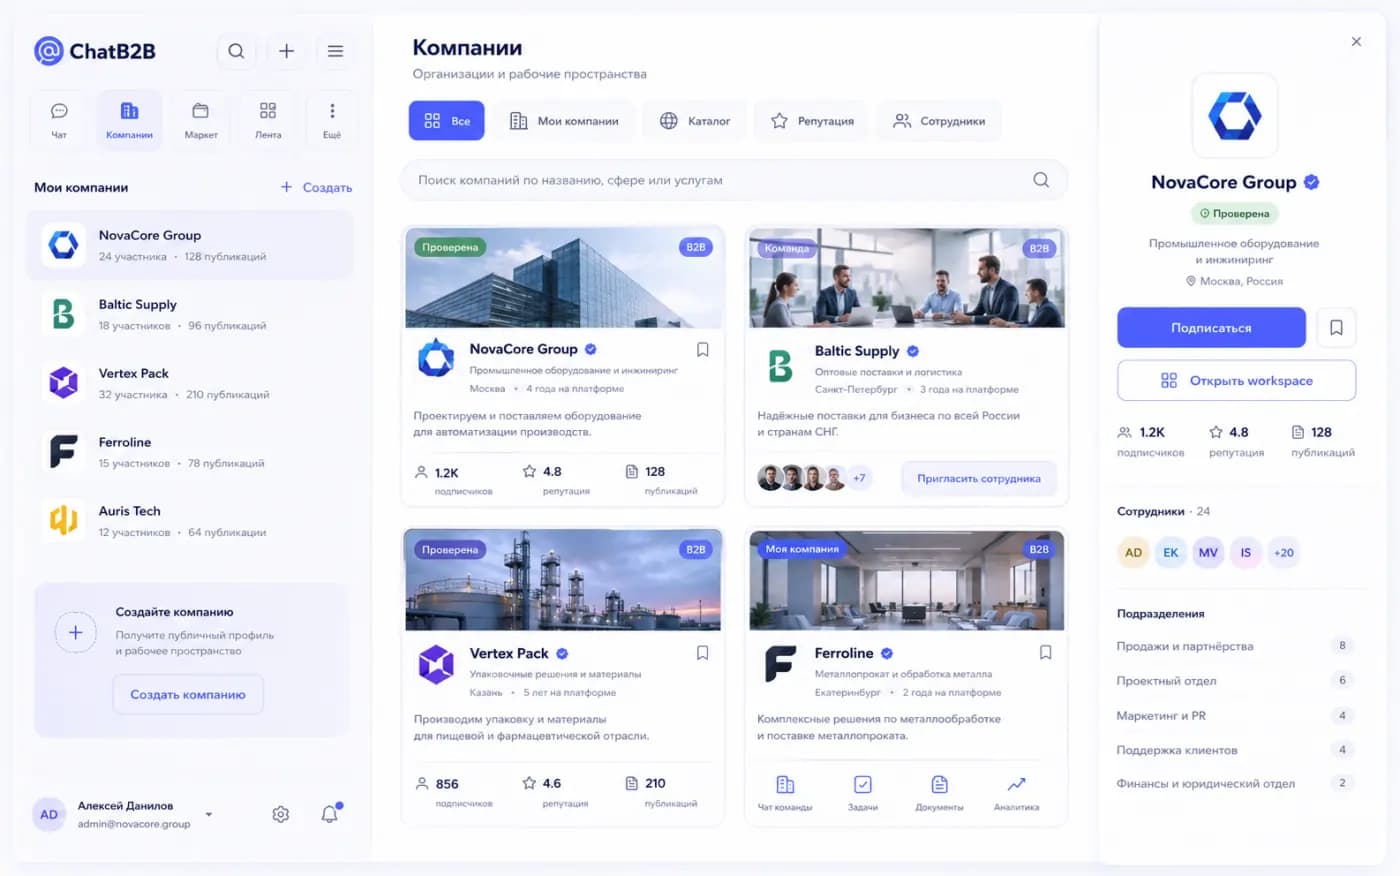1400x876 pixels.
Task: Open NovaCore Group card building image
Action: (563, 278)
